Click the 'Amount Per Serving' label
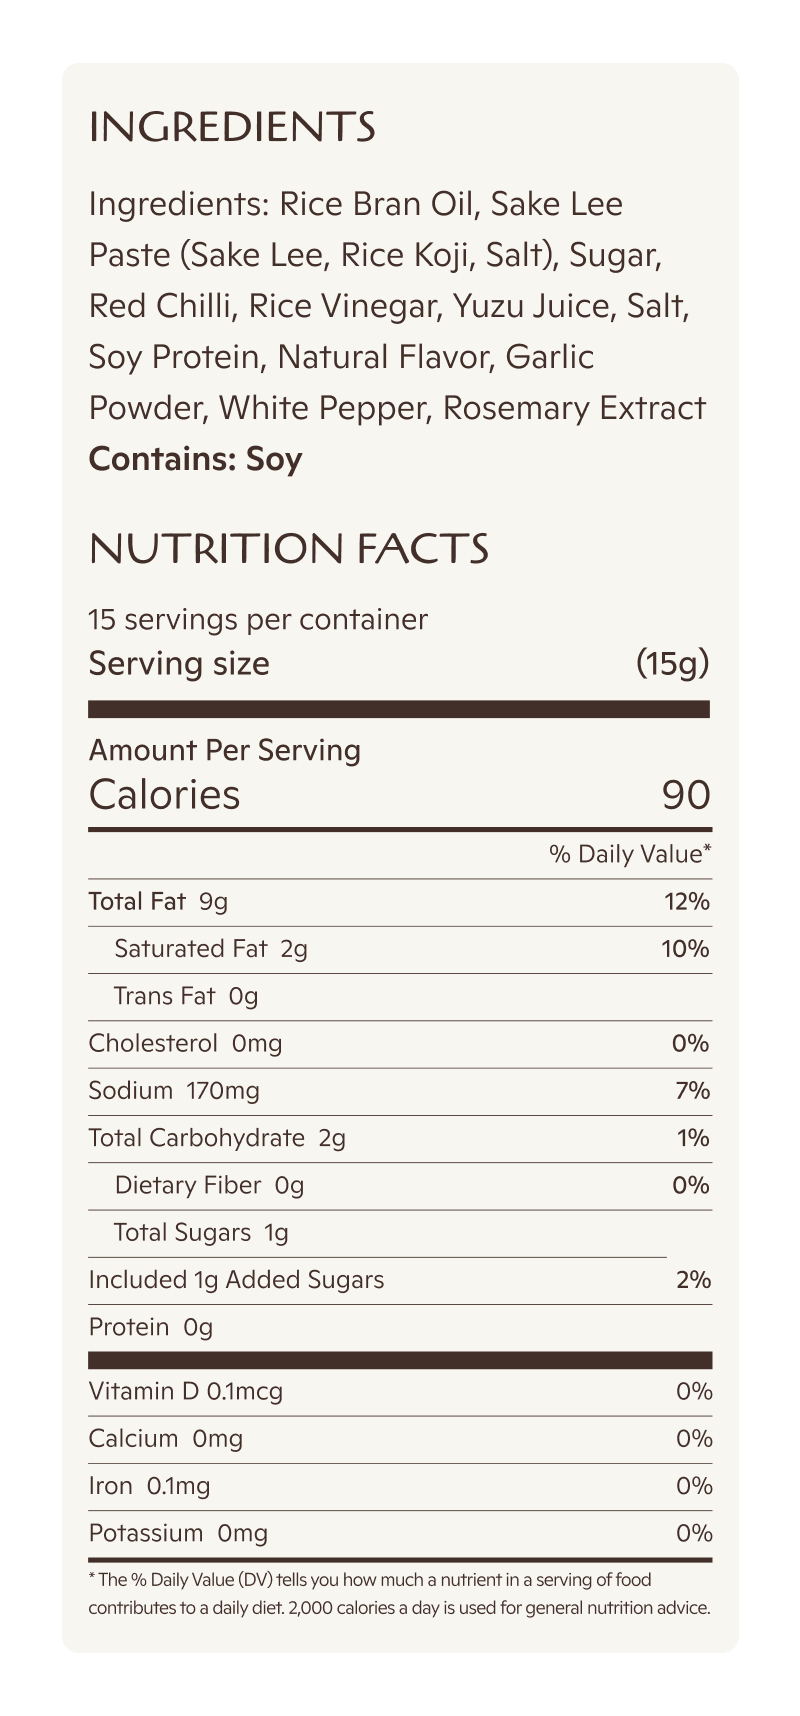Image resolution: width=800 pixels, height=1716 pixels. click(x=225, y=750)
